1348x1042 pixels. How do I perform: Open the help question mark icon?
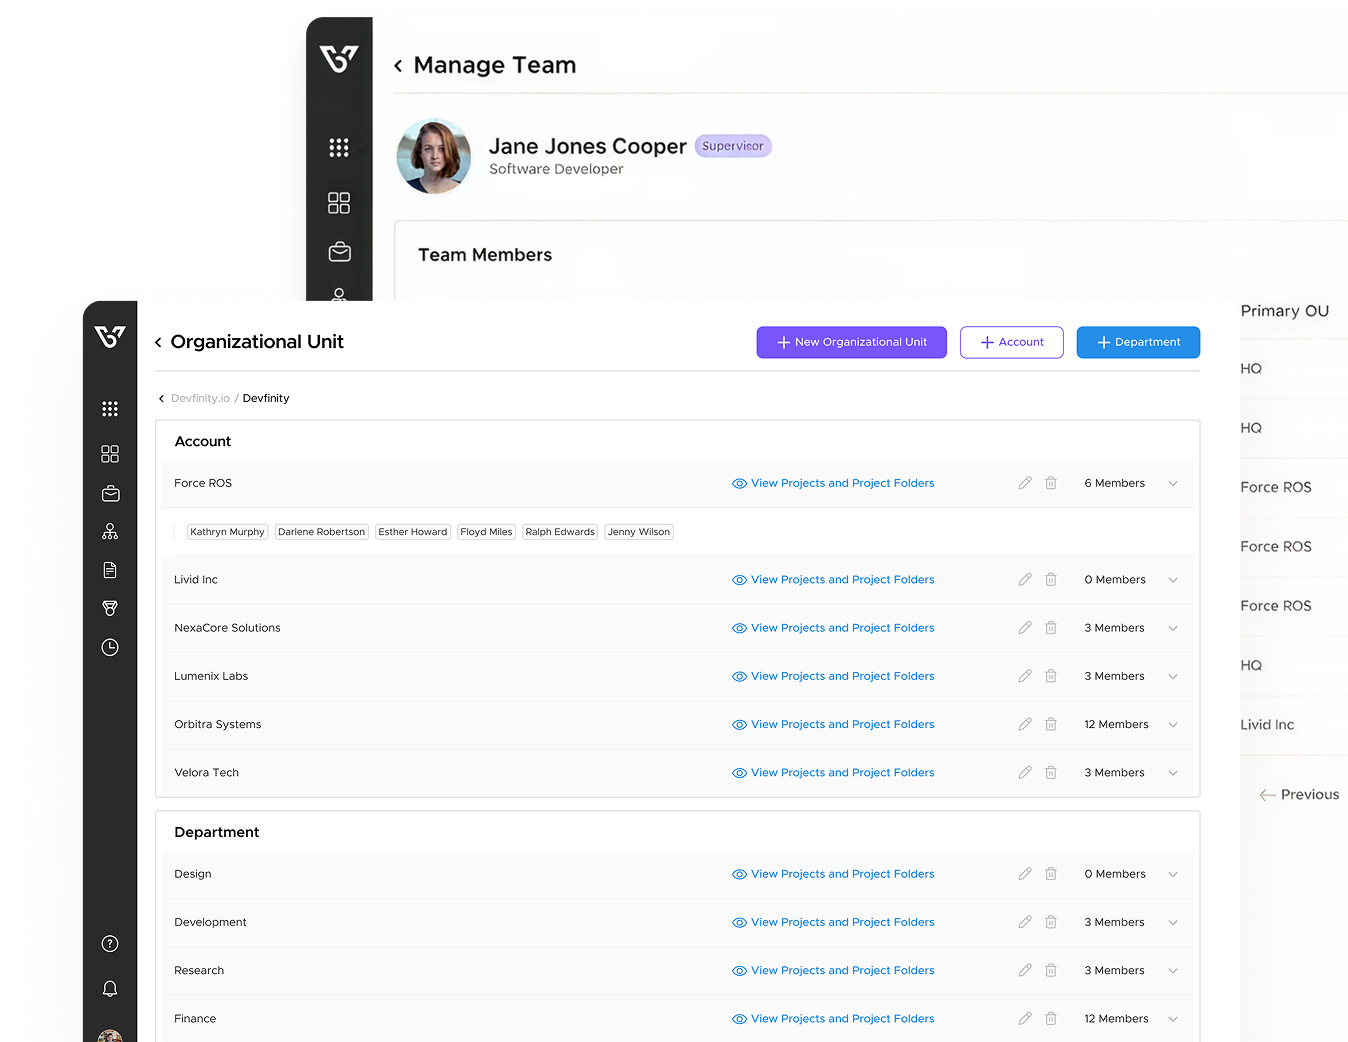[110, 944]
